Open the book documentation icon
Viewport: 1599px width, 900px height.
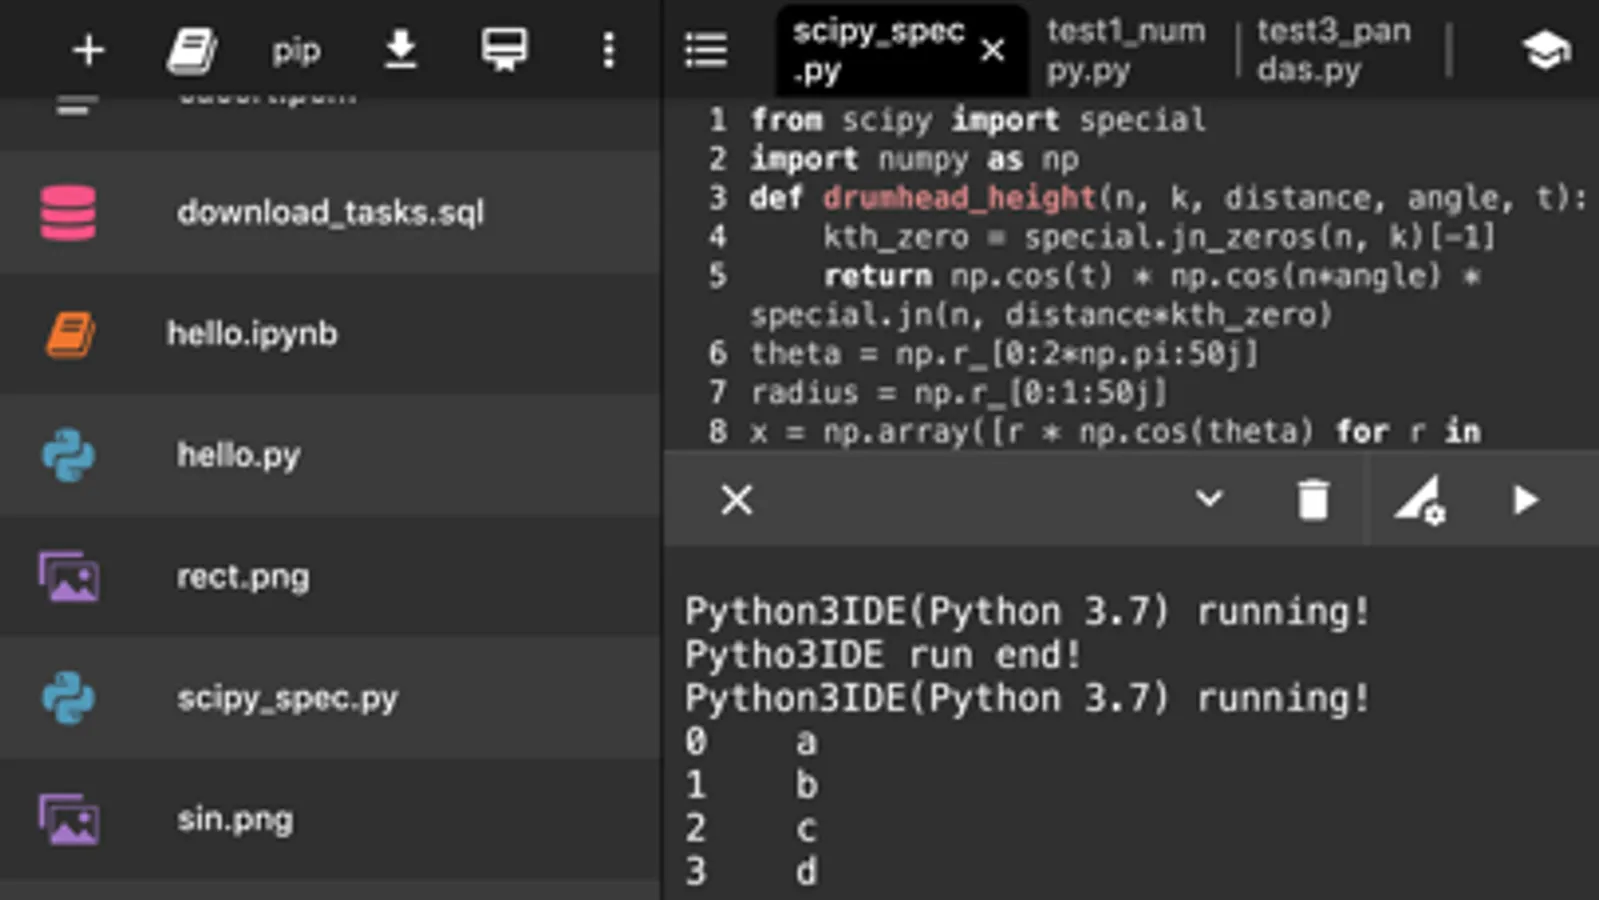point(191,50)
